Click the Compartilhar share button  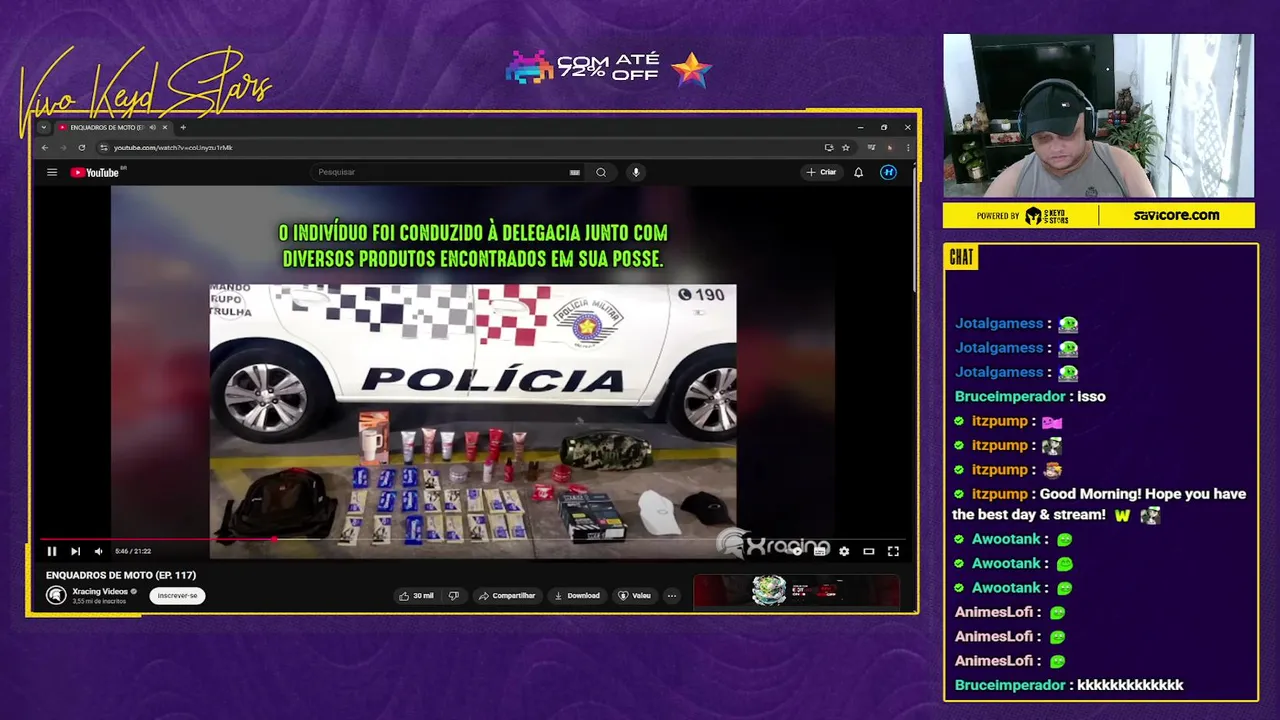[507, 596]
